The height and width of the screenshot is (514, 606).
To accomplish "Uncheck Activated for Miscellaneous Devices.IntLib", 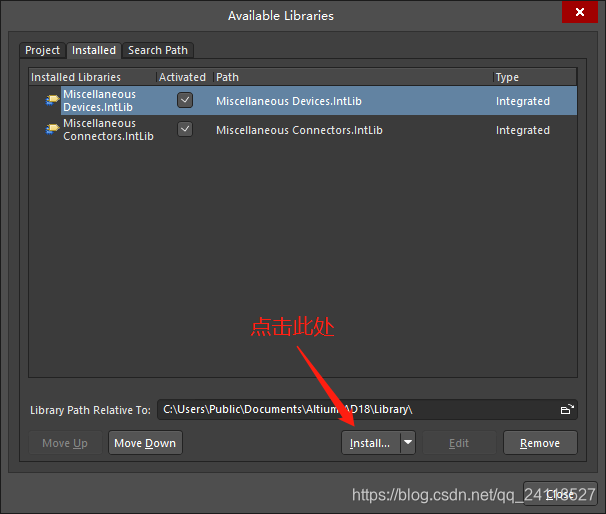I will click(x=185, y=100).
